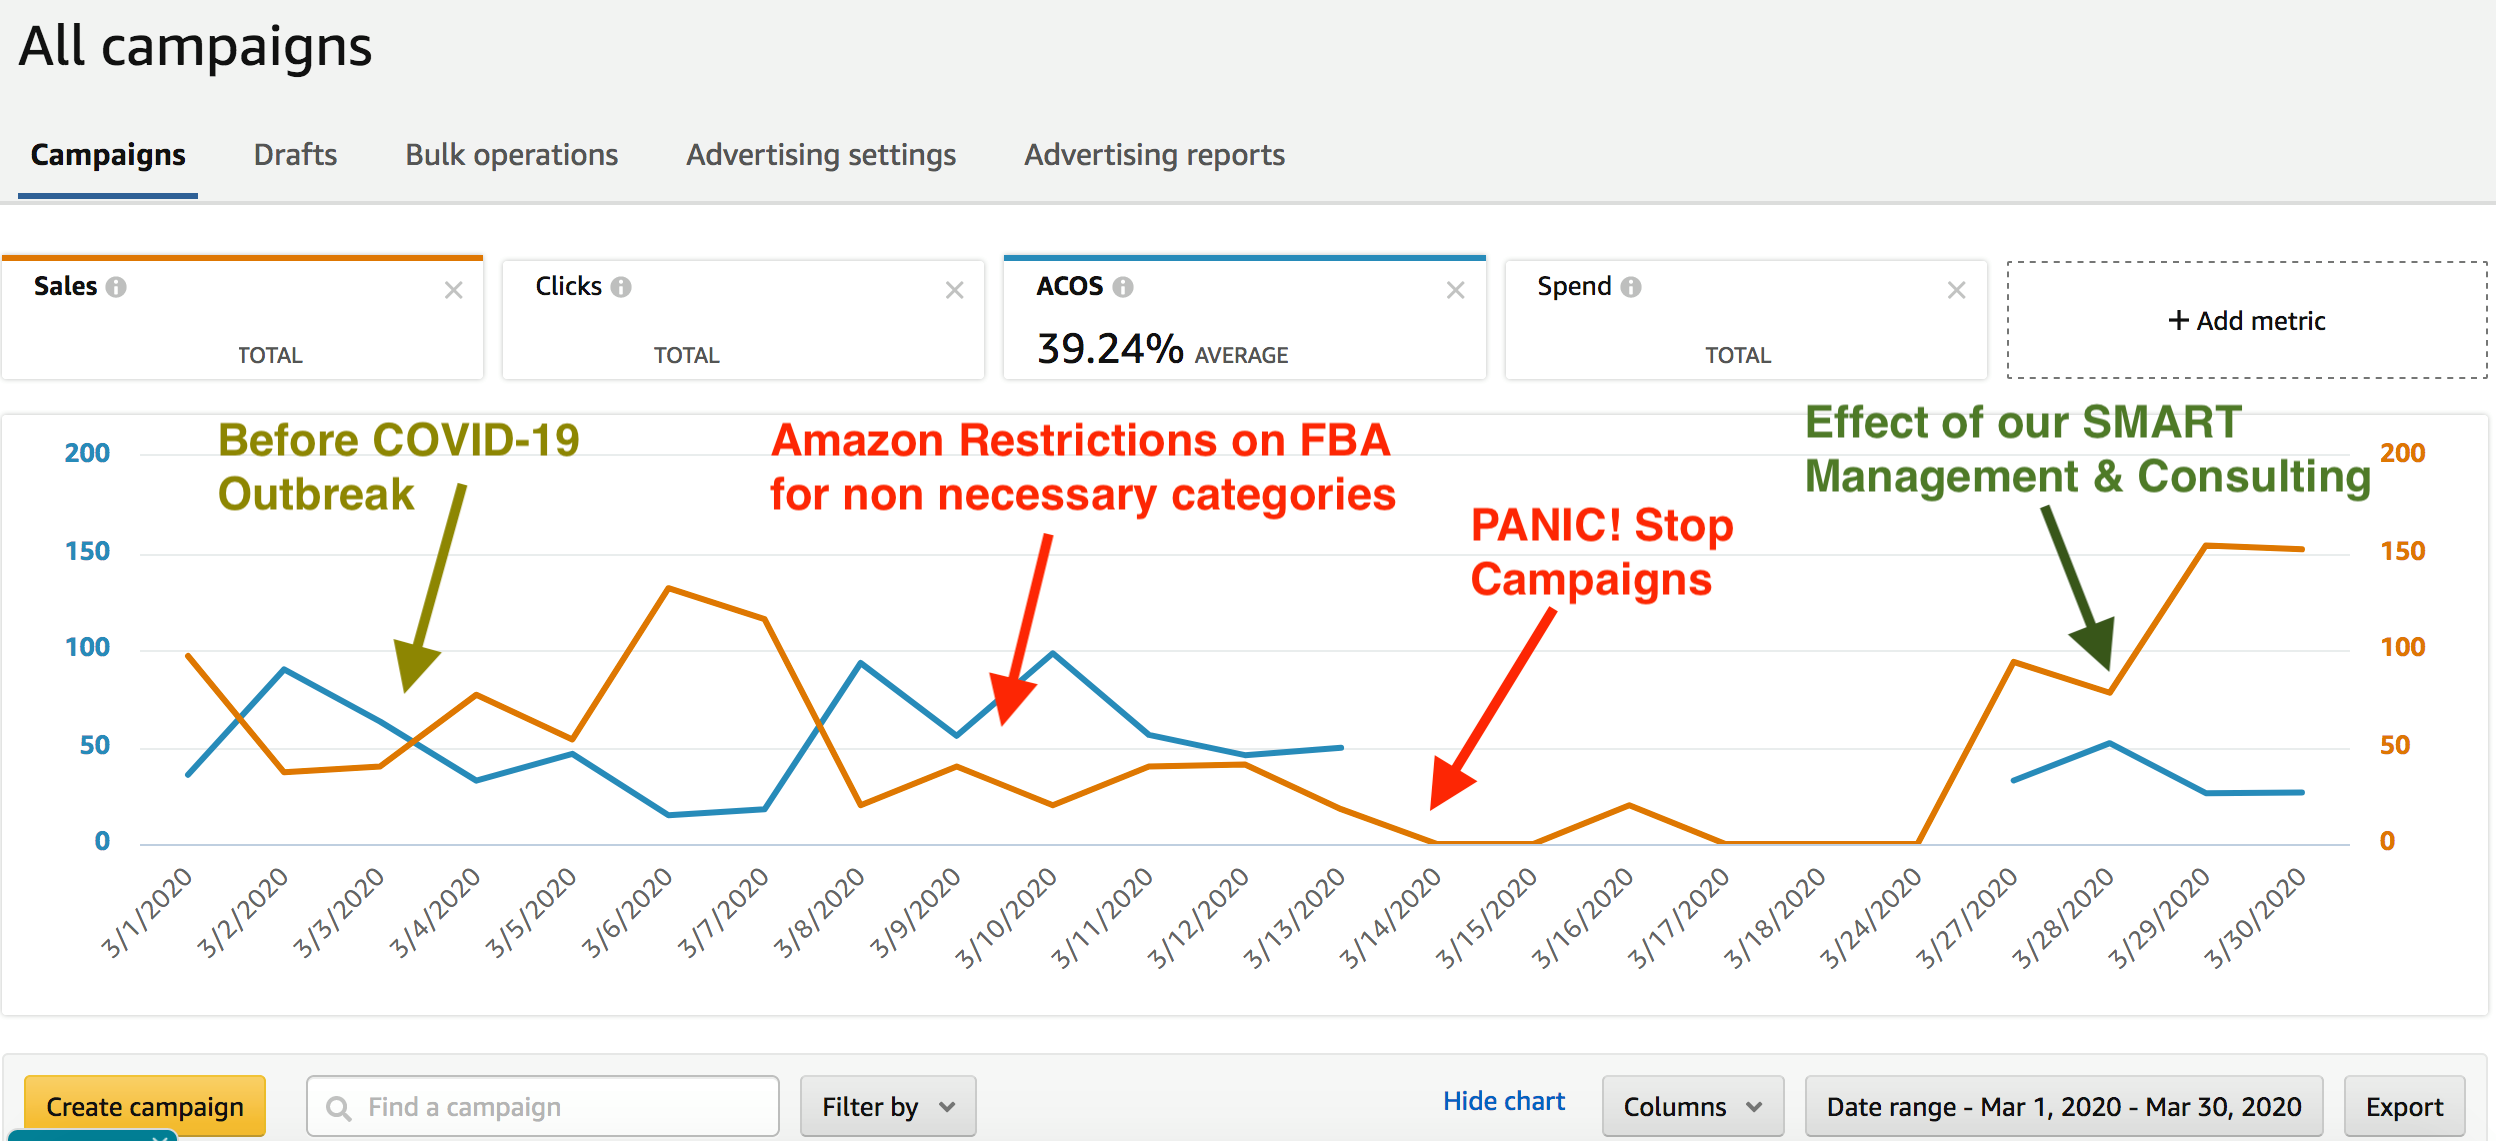Switch to the Drafts tab
2496x1141 pixels.
click(x=295, y=155)
